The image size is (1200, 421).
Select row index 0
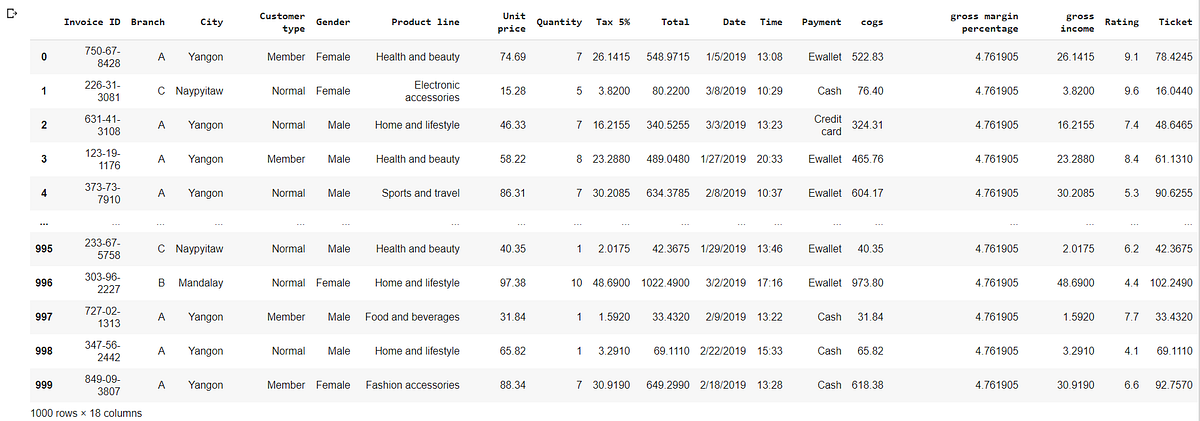[43, 58]
